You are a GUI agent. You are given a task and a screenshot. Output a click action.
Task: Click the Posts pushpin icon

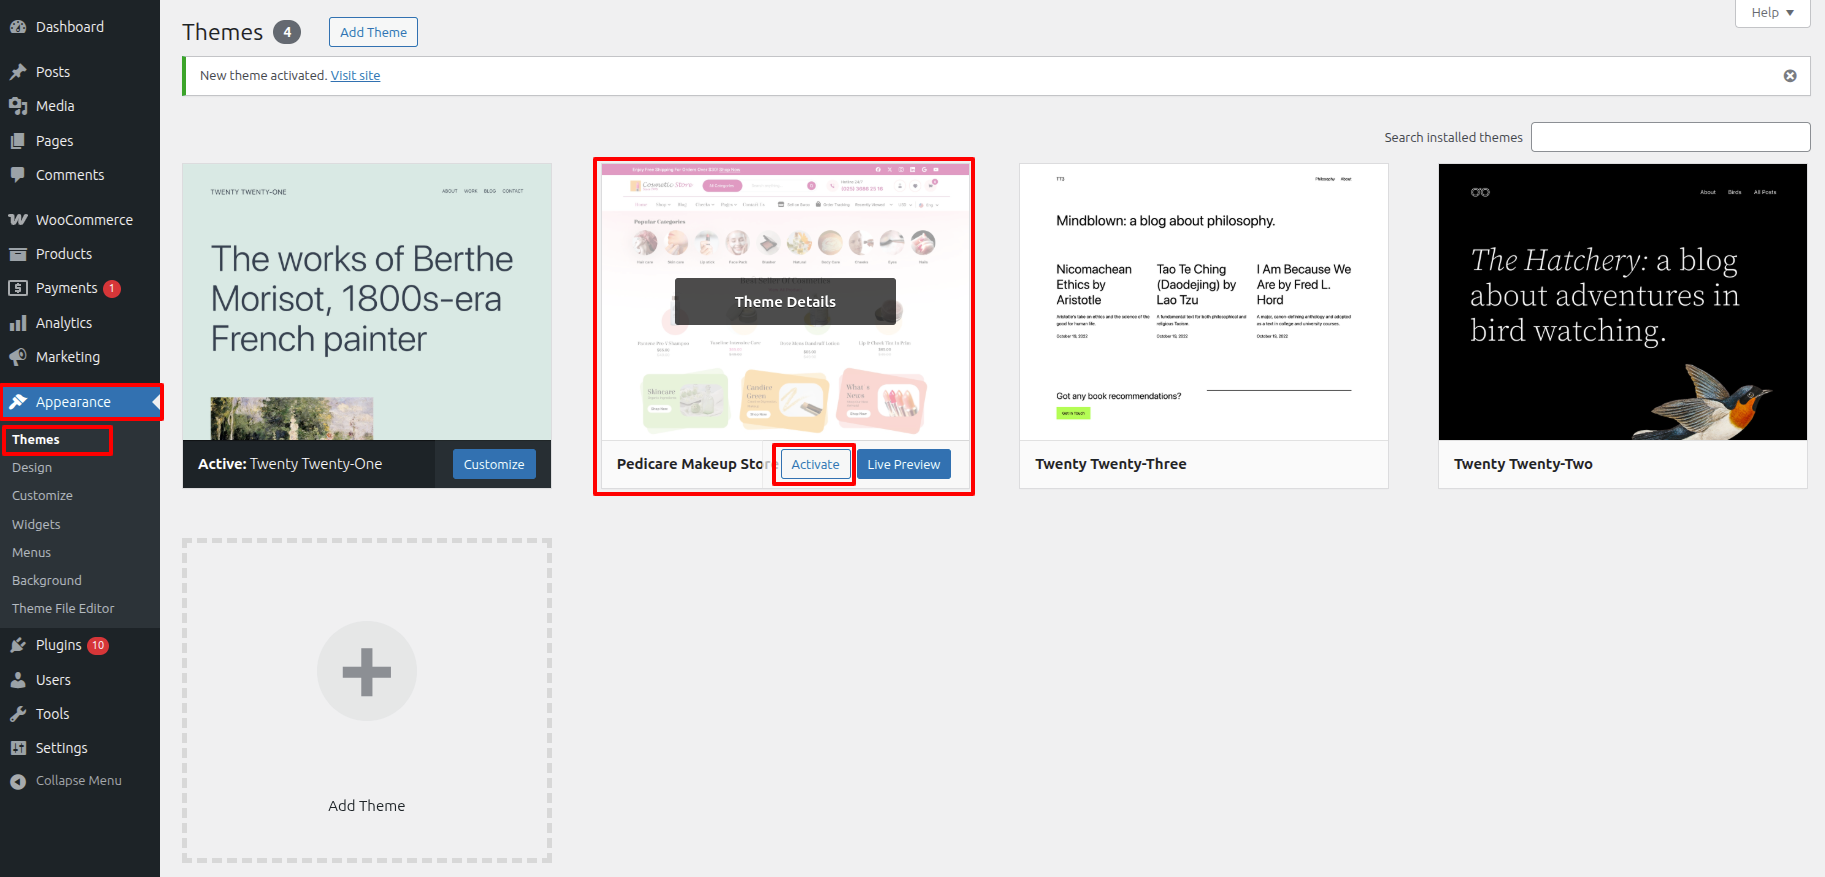(18, 72)
